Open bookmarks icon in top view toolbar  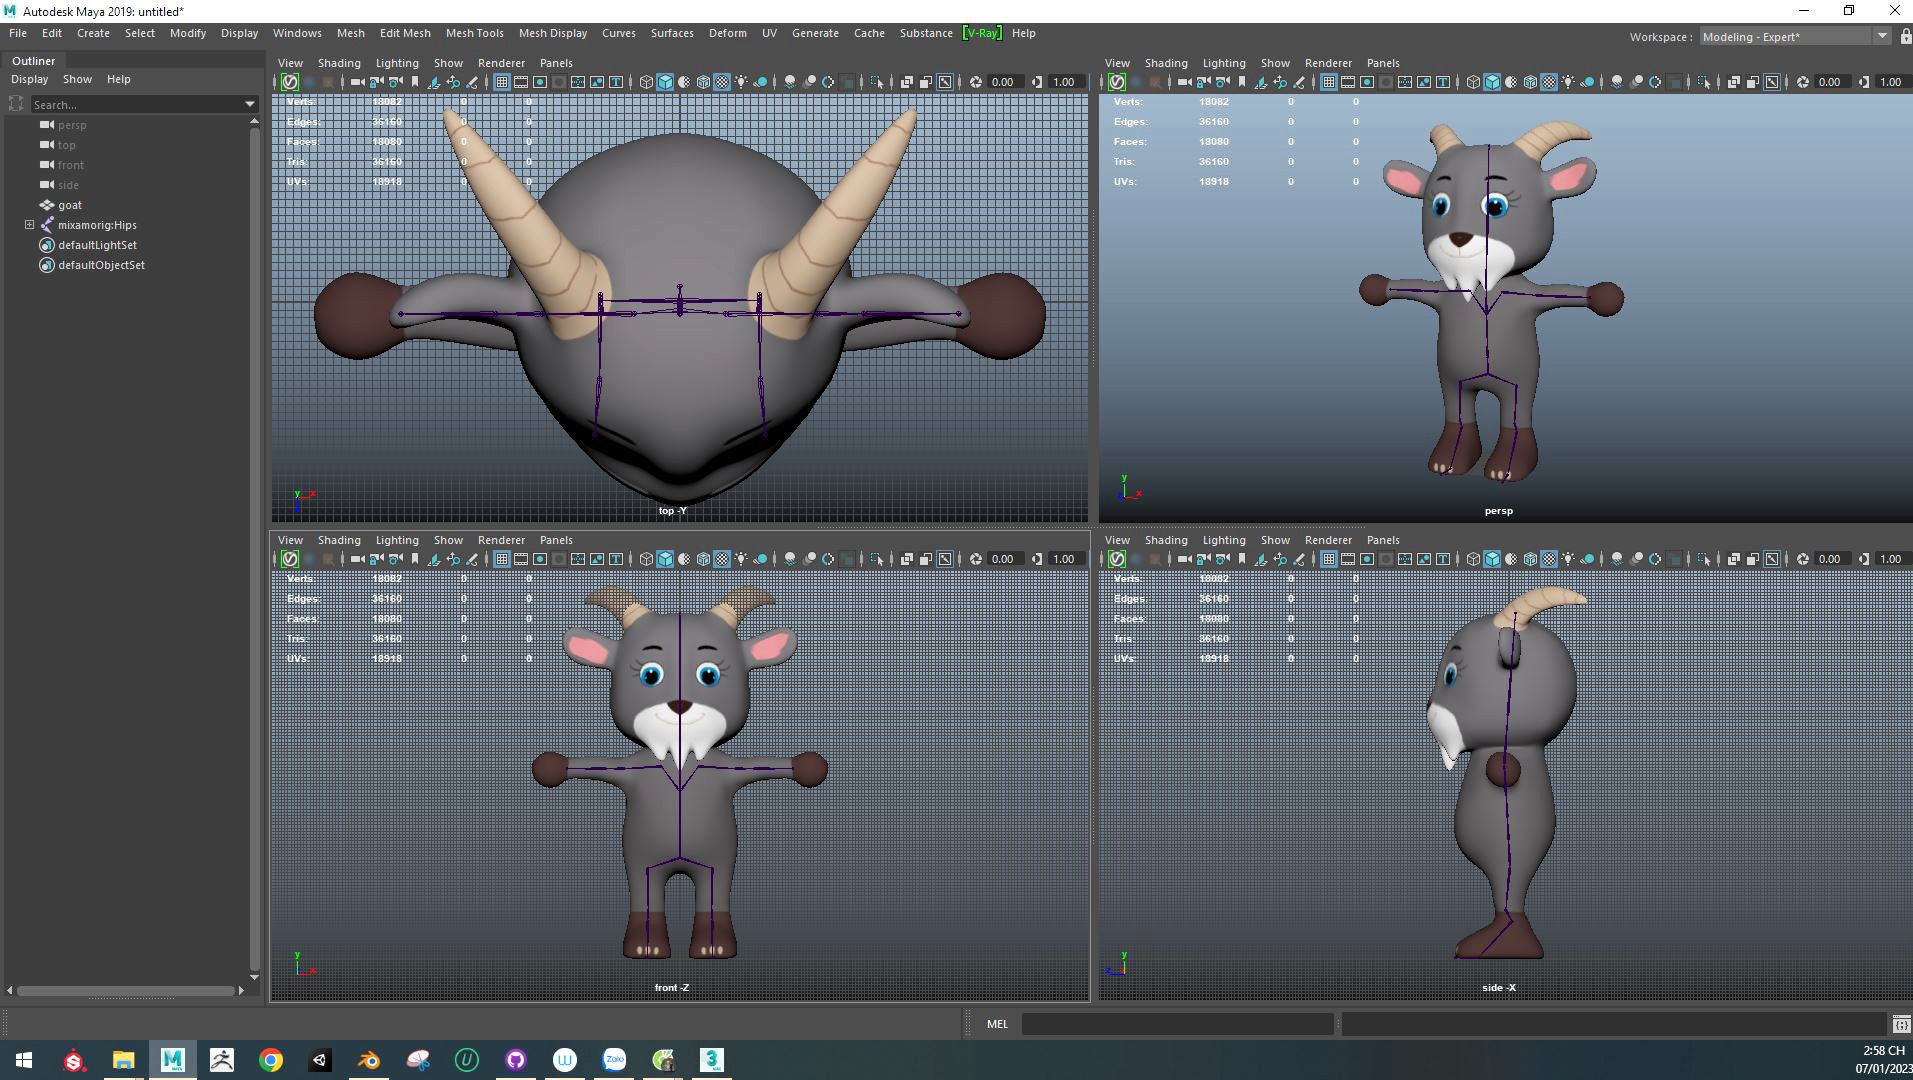(x=415, y=82)
